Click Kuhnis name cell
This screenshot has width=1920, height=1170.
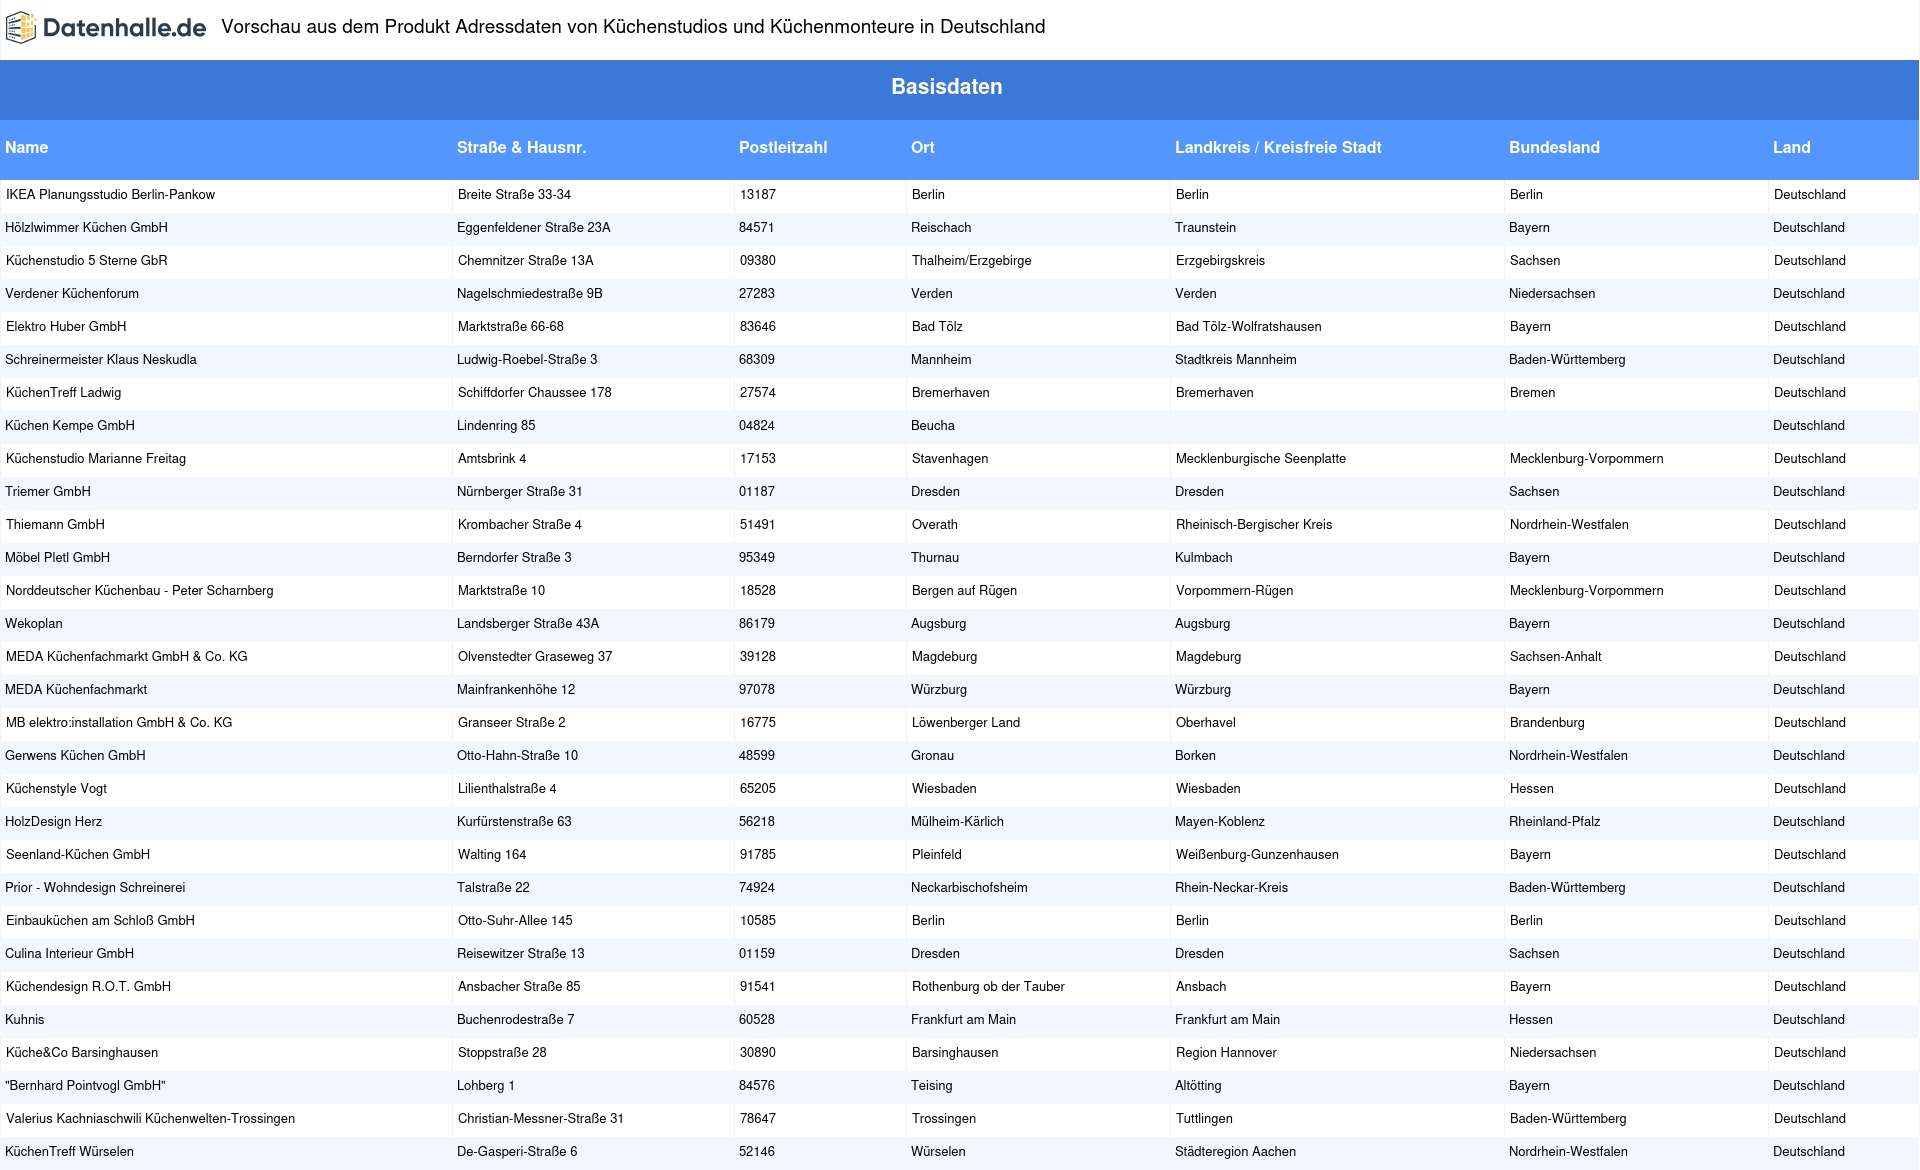pos(25,1020)
